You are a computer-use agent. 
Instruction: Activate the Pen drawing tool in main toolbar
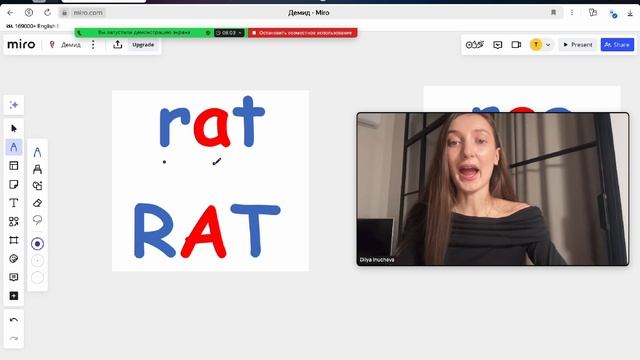click(x=13, y=147)
